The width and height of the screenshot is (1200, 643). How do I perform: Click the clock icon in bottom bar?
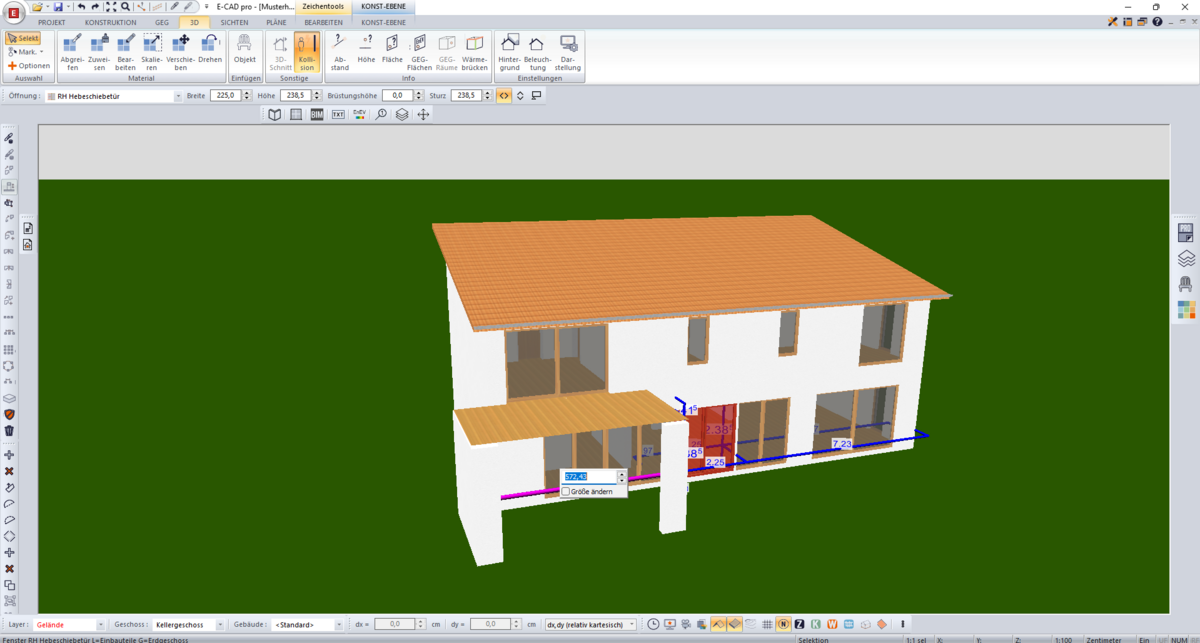click(653, 625)
